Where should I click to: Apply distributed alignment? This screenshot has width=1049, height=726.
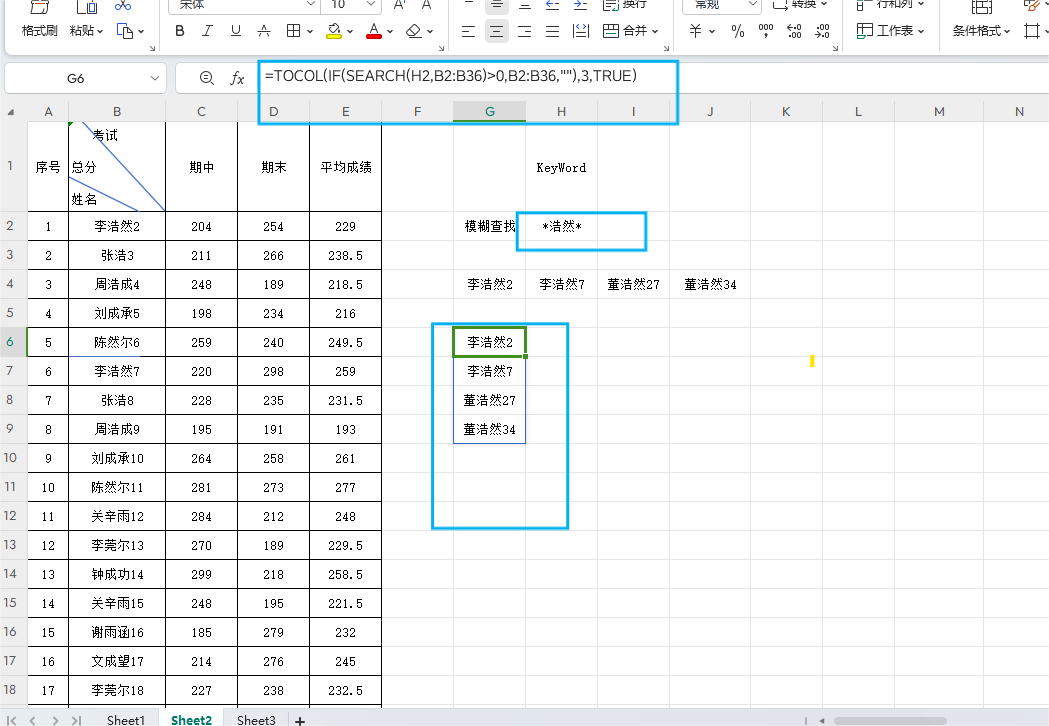click(x=581, y=31)
